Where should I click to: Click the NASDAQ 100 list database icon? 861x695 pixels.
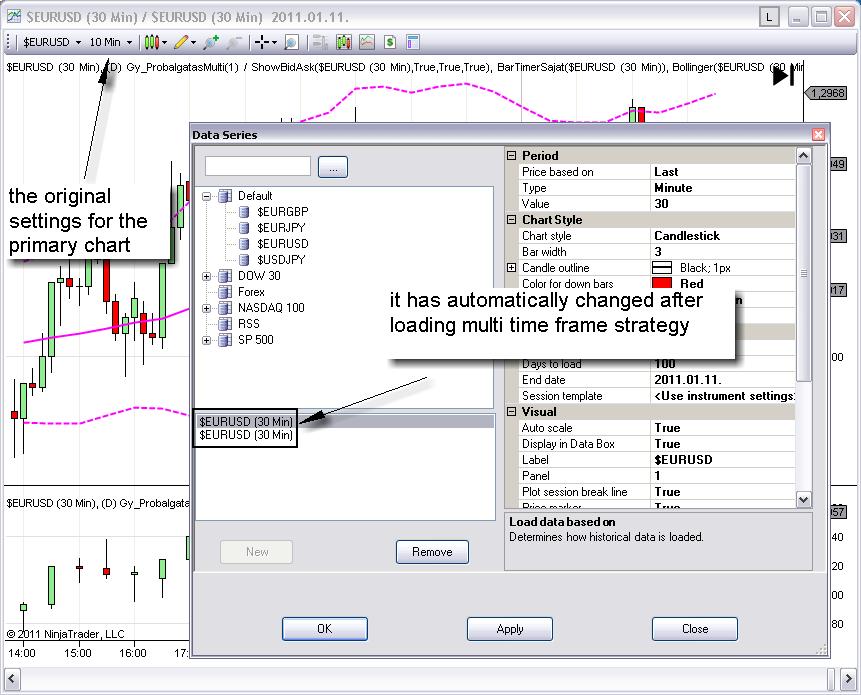click(225, 307)
